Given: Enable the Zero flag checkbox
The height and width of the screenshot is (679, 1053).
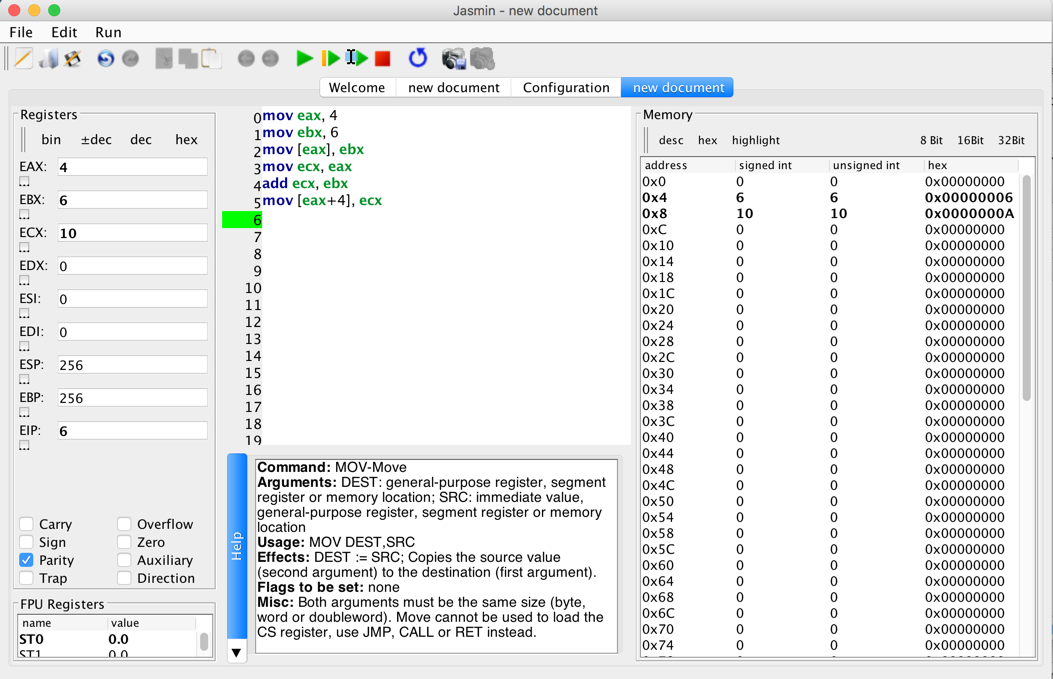Looking at the screenshot, I should [x=124, y=542].
